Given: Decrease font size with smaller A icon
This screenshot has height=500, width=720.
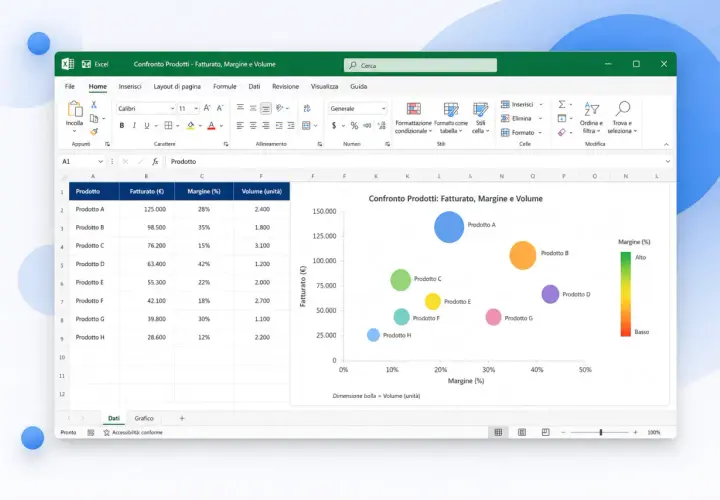Looking at the screenshot, I should (220, 108).
